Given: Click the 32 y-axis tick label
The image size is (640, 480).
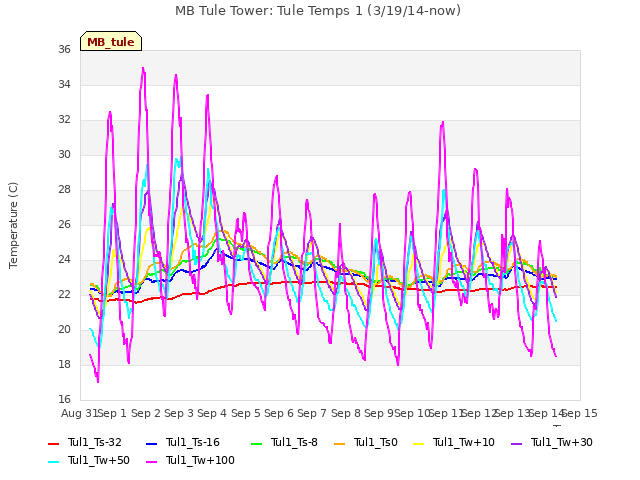Looking at the screenshot, I should click(x=64, y=120).
